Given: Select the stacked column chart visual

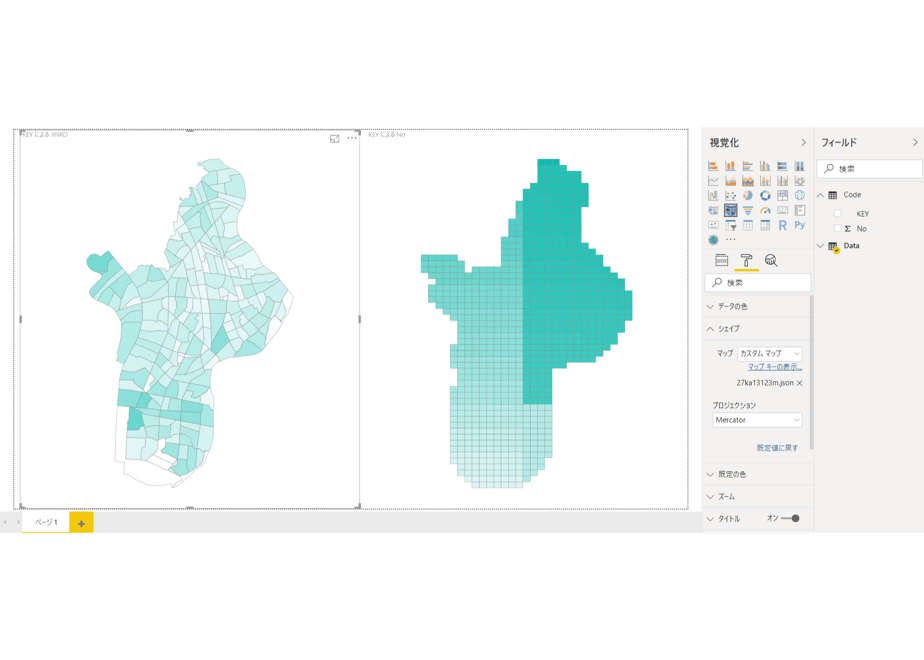Looking at the screenshot, I should click(x=730, y=166).
